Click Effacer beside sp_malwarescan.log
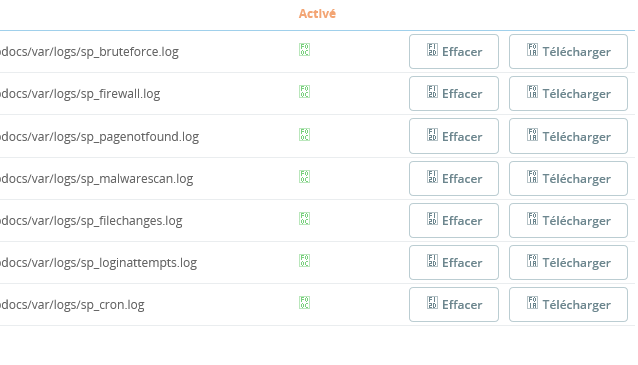The height and width of the screenshot is (365, 638). (x=454, y=179)
